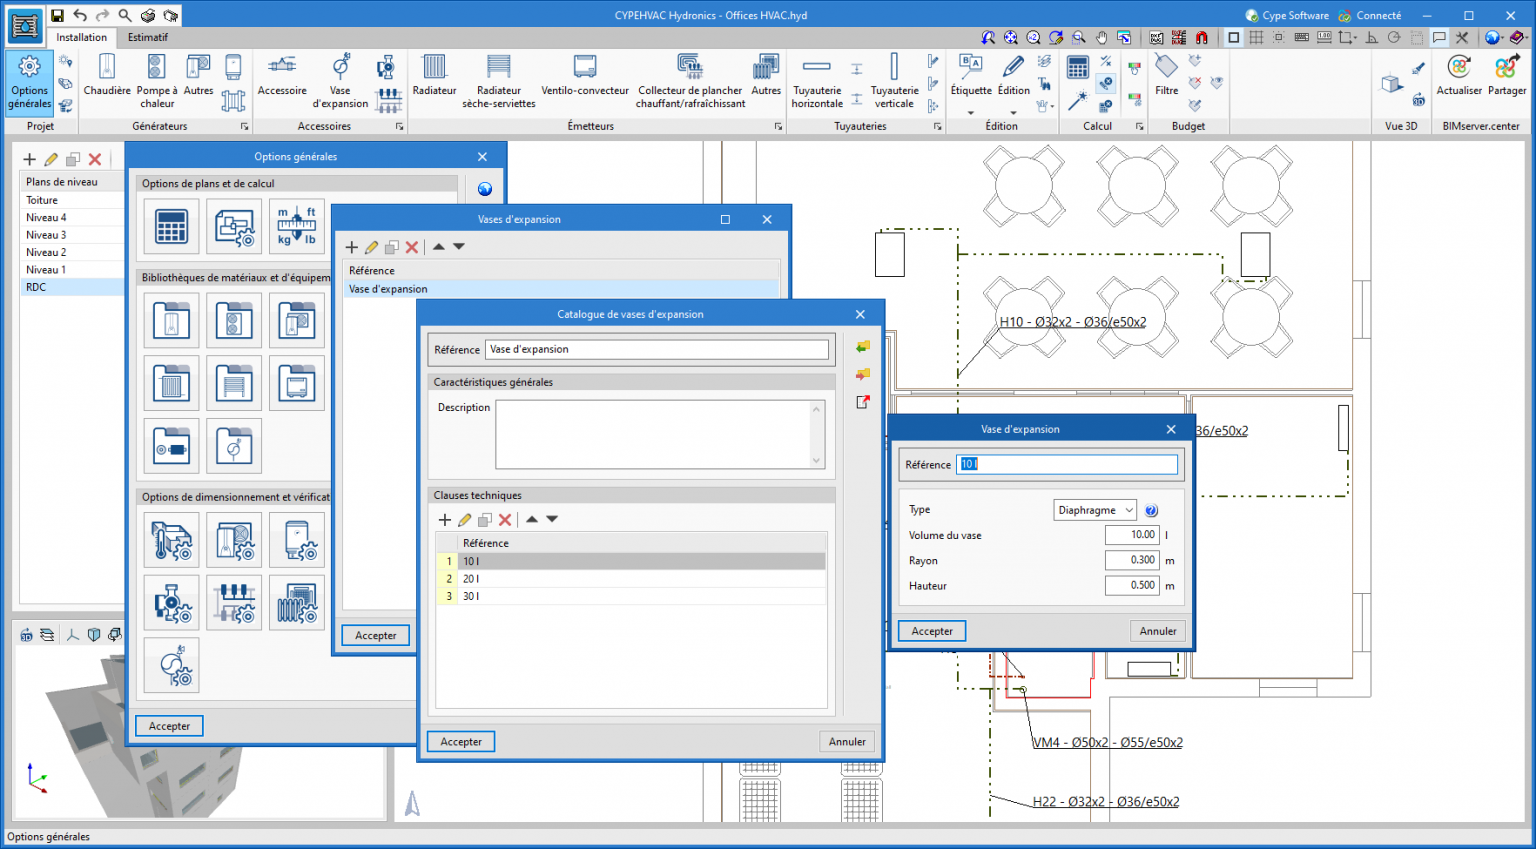The height and width of the screenshot is (849, 1536).
Task: Click the export icon in Catalogue dialog
Action: [x=862, y=402]
